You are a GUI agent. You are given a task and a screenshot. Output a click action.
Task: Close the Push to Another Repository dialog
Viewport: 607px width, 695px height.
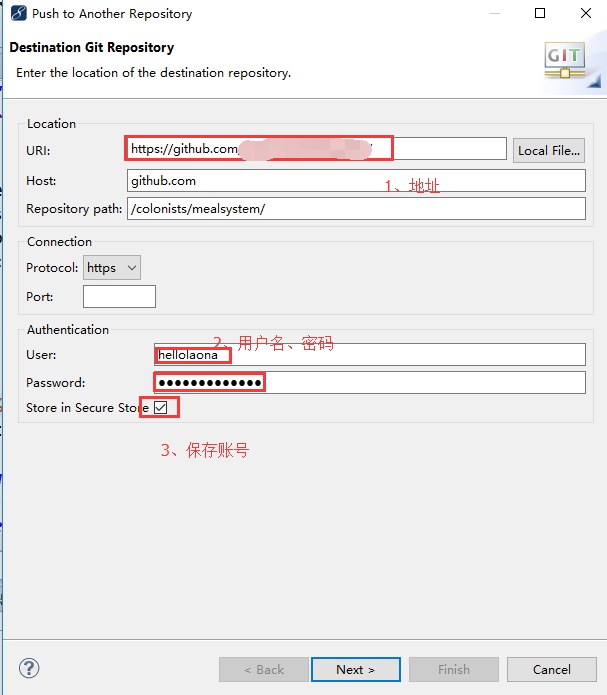coord(586,13)
